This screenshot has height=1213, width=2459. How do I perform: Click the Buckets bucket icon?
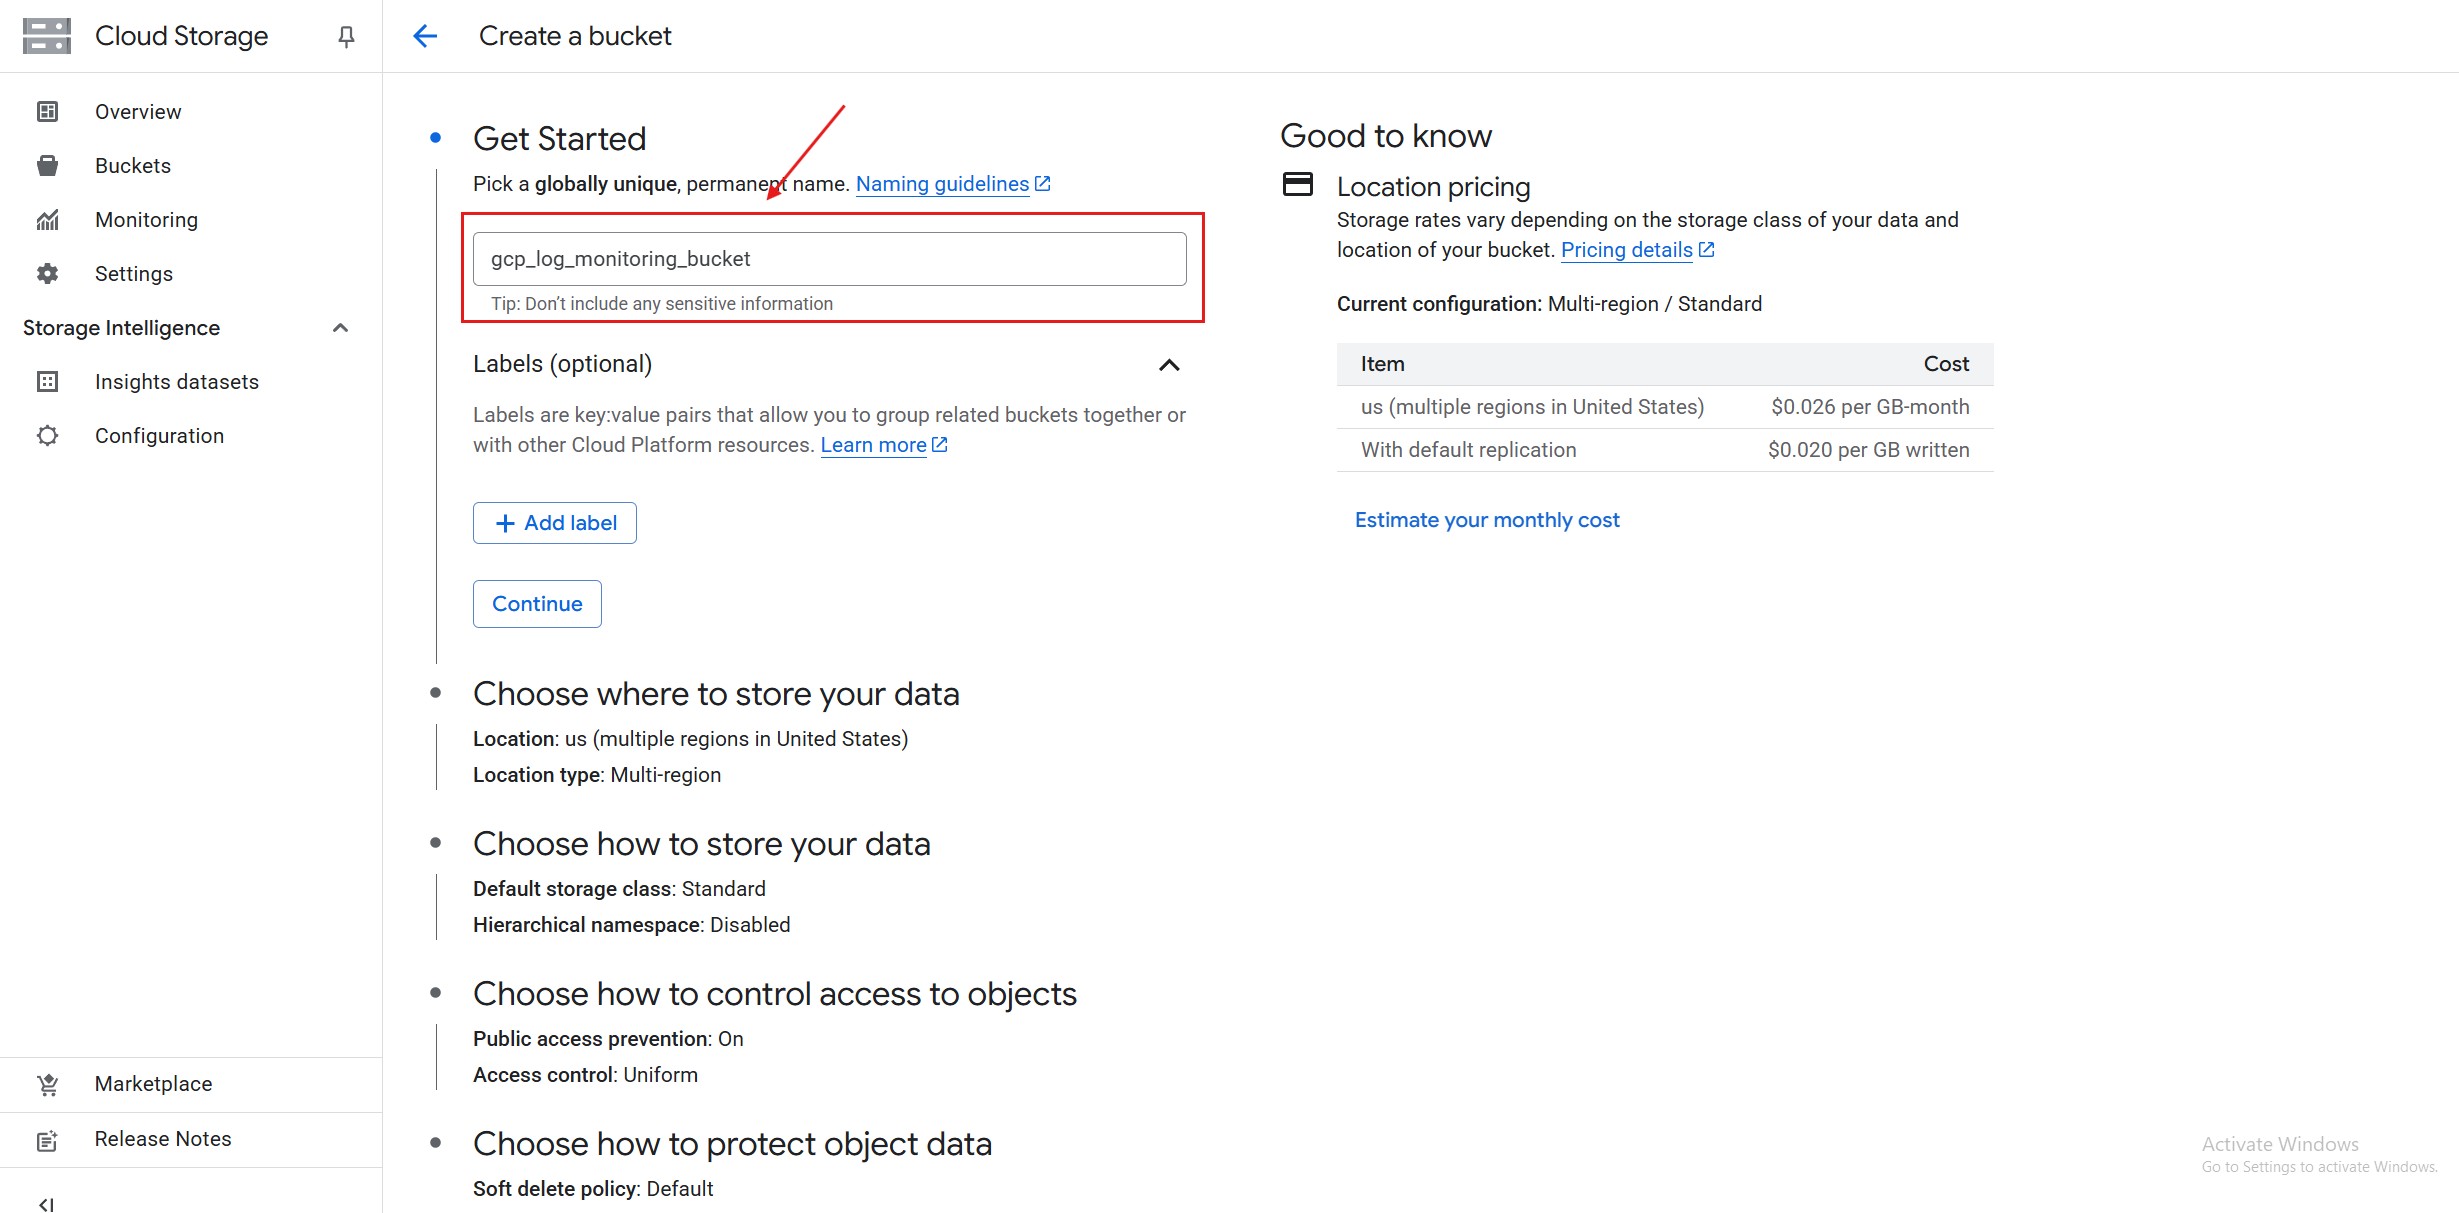[47, 165]
